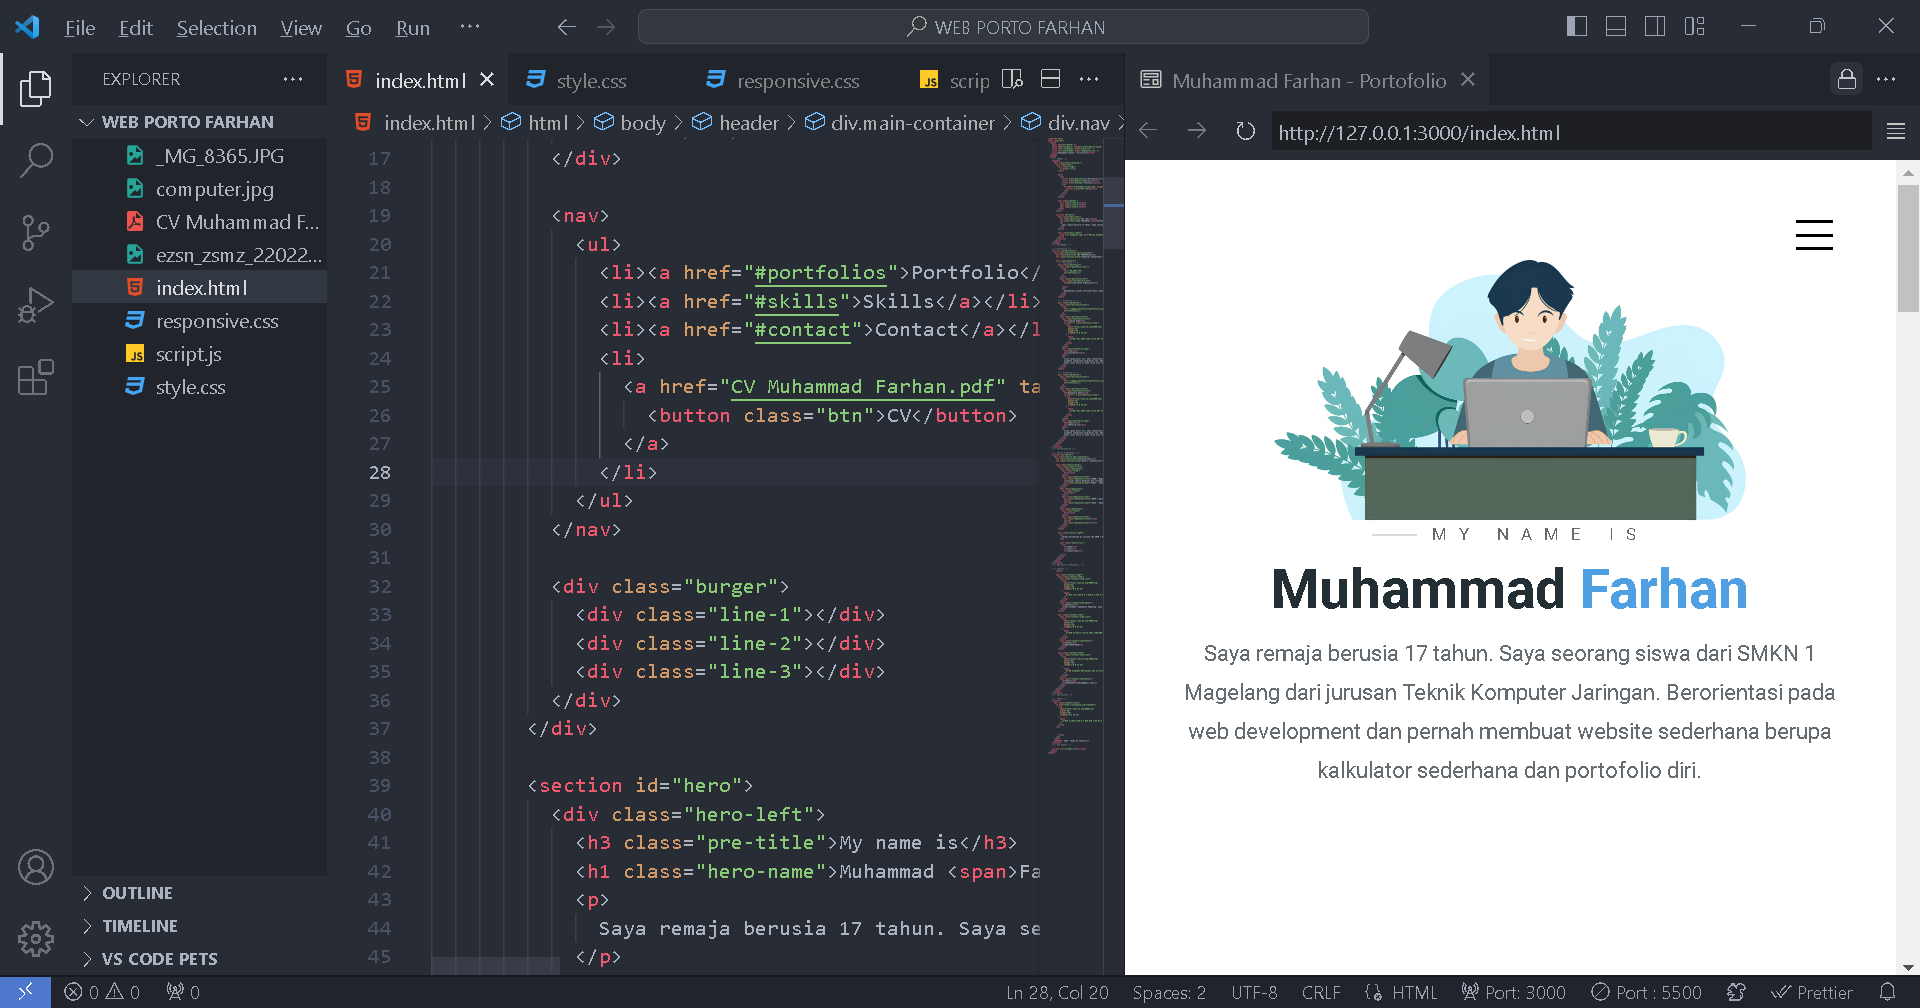The image size is (1920, 1008).
Task: Click the hamburger menu in the preview page
Action: pos(1814,235)
